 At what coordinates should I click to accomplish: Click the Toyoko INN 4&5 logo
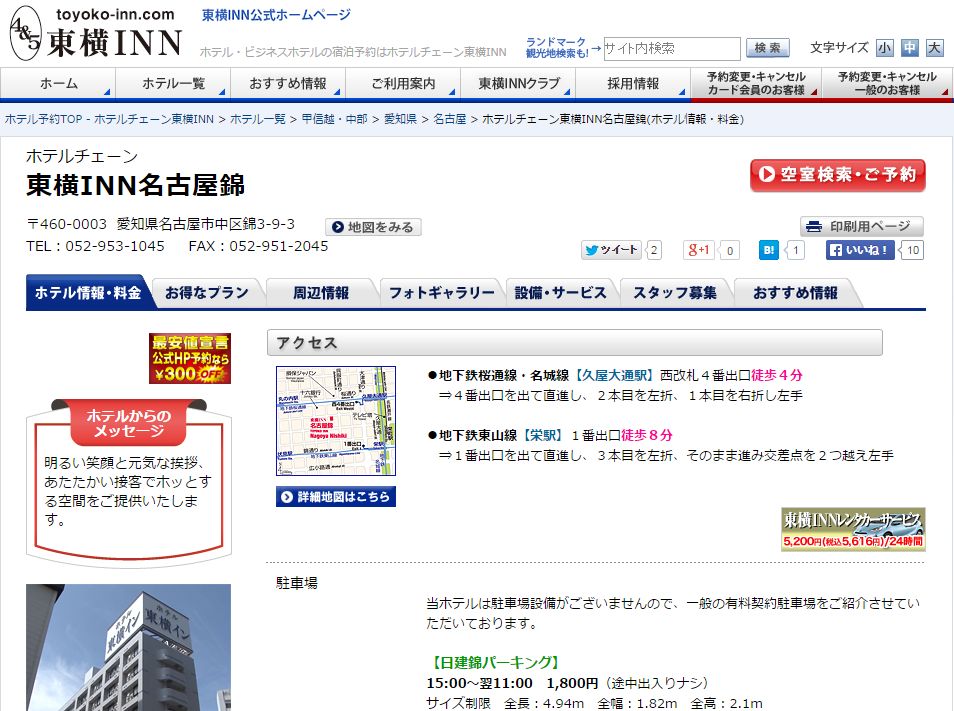pyautogui.click(x=96, y=33)
